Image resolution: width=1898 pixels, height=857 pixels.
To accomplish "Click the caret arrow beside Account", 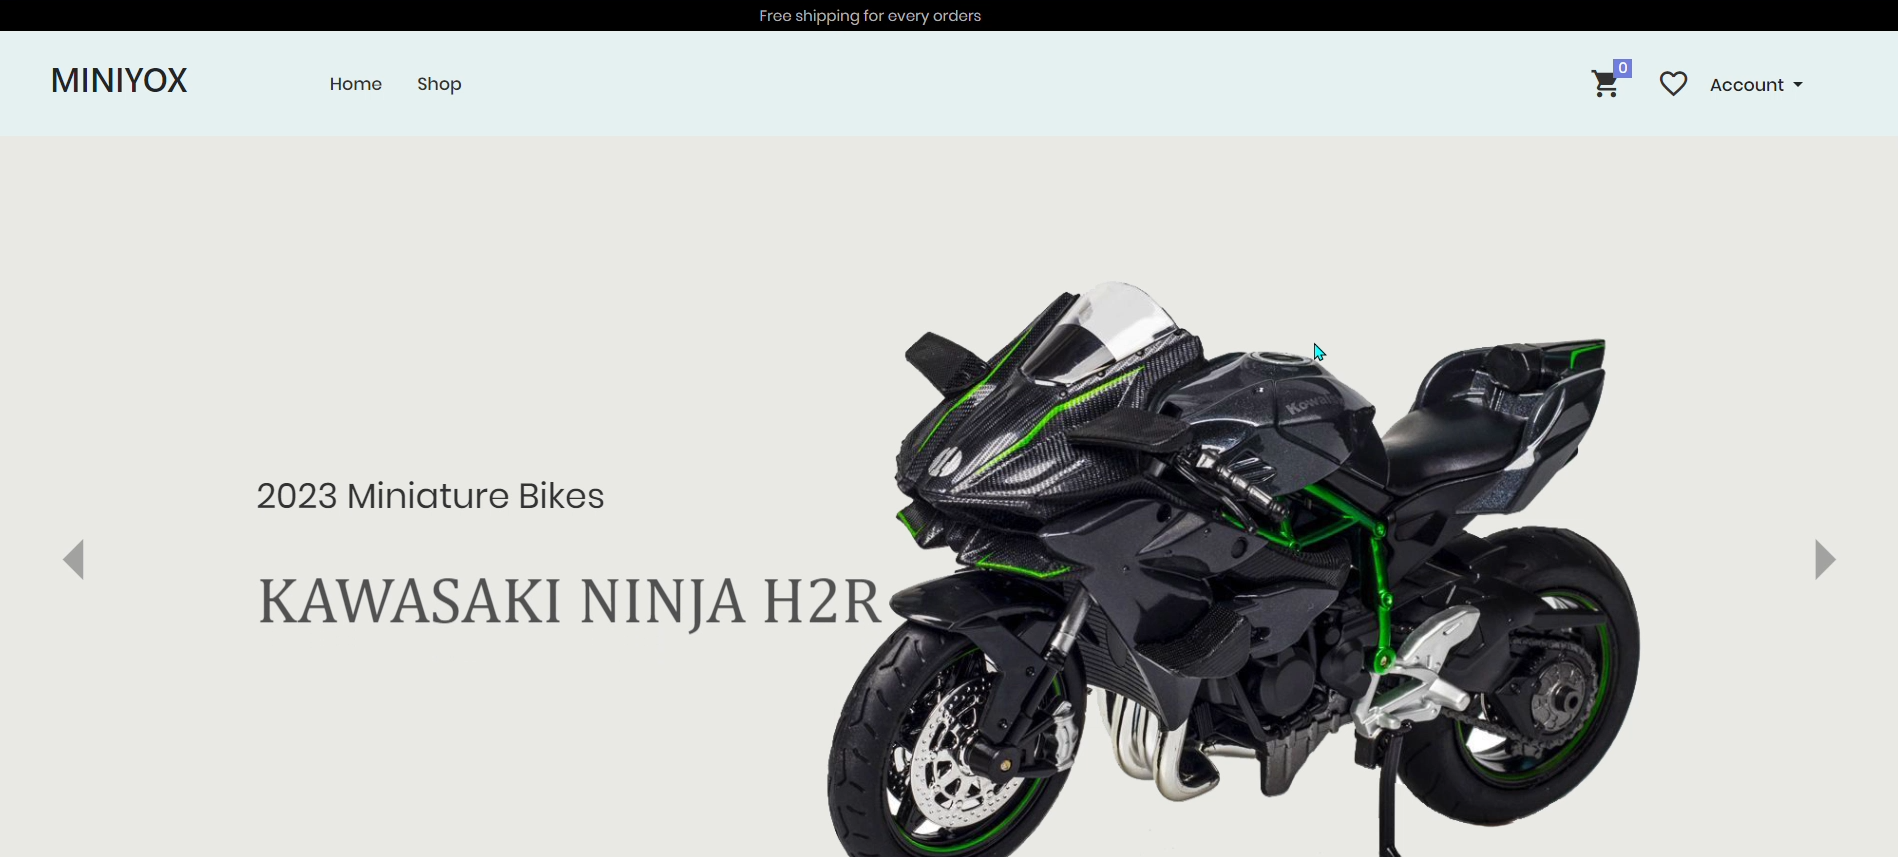I will [x=1798, y=85].
